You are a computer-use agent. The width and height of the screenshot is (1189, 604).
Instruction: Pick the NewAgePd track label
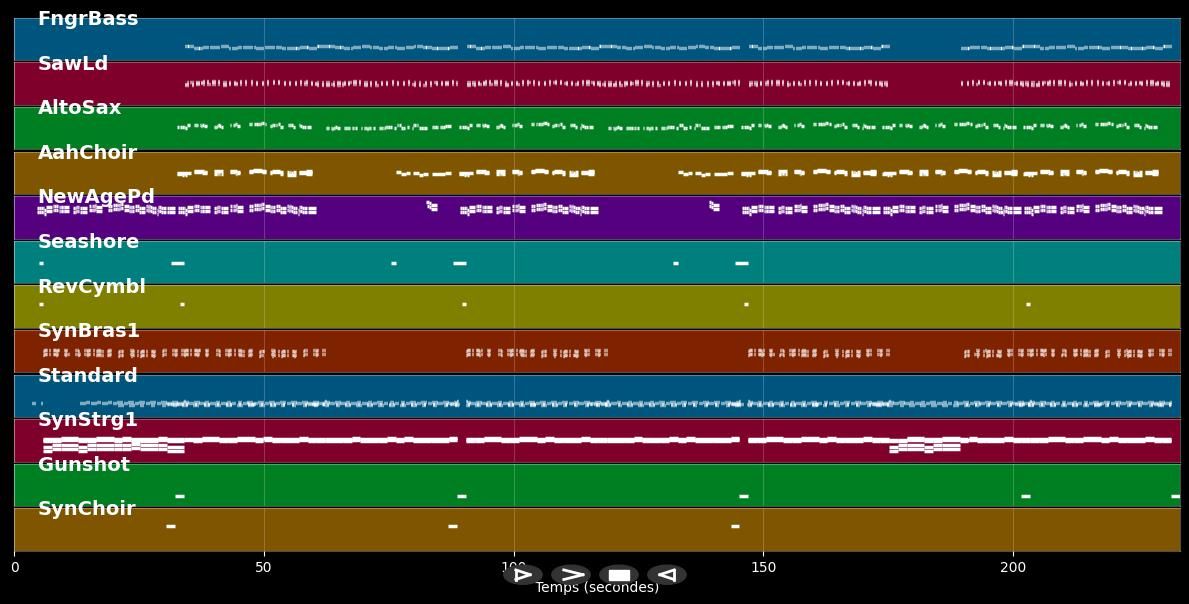[x=96, y=197]
